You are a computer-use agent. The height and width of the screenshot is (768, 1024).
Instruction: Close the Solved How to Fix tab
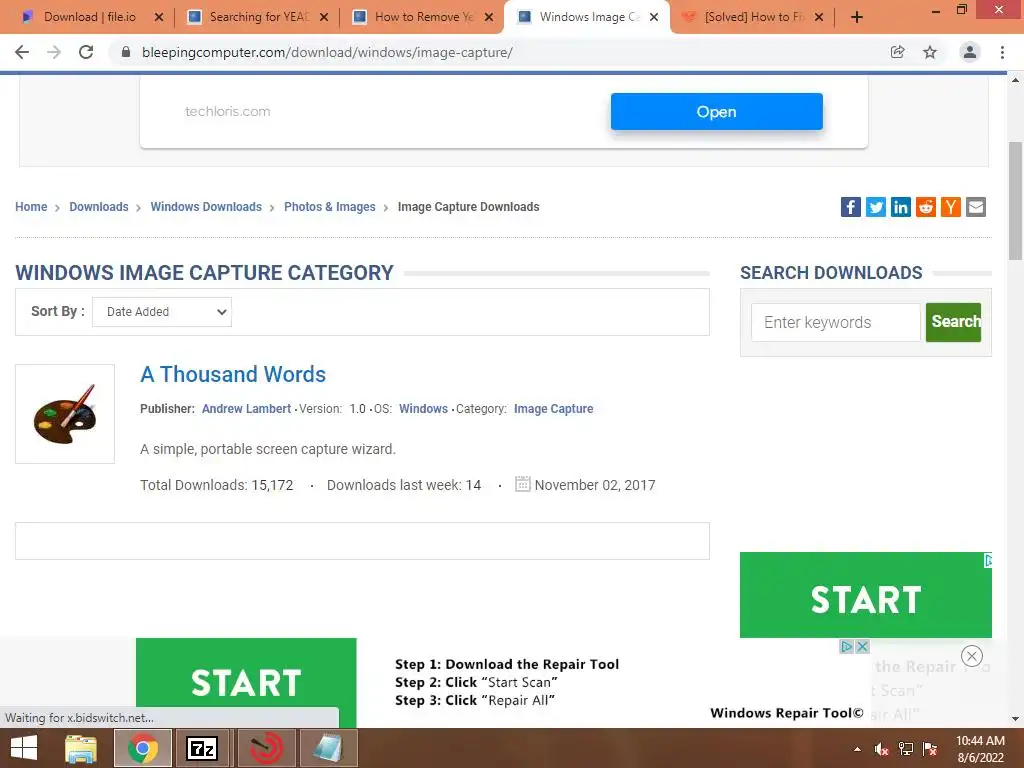click(x=819, y=18)
